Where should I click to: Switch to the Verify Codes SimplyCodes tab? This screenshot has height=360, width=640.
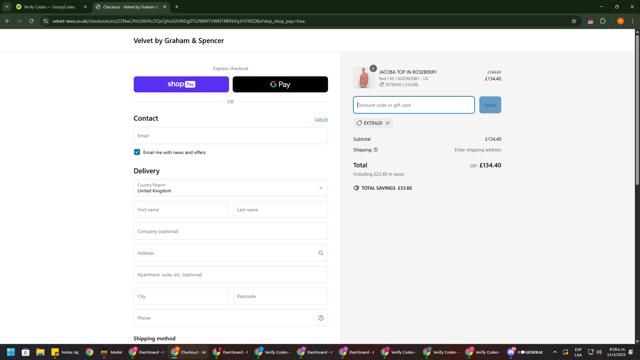(49, 7)
